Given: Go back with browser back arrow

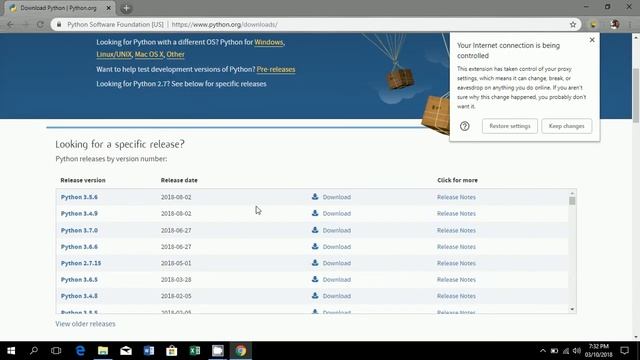Looking at the screenshot, I should tap(10, 24).
